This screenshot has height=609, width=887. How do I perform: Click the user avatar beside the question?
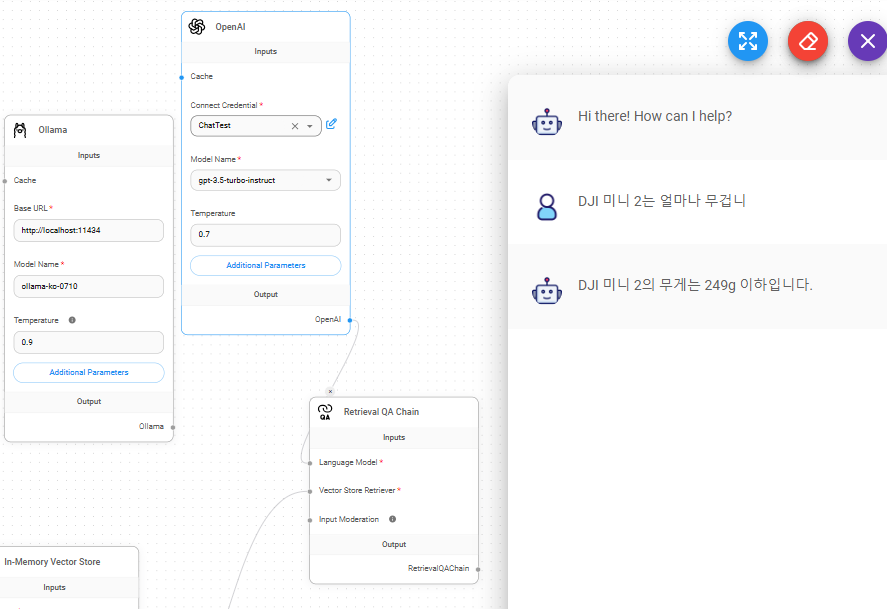pos(546,207)
